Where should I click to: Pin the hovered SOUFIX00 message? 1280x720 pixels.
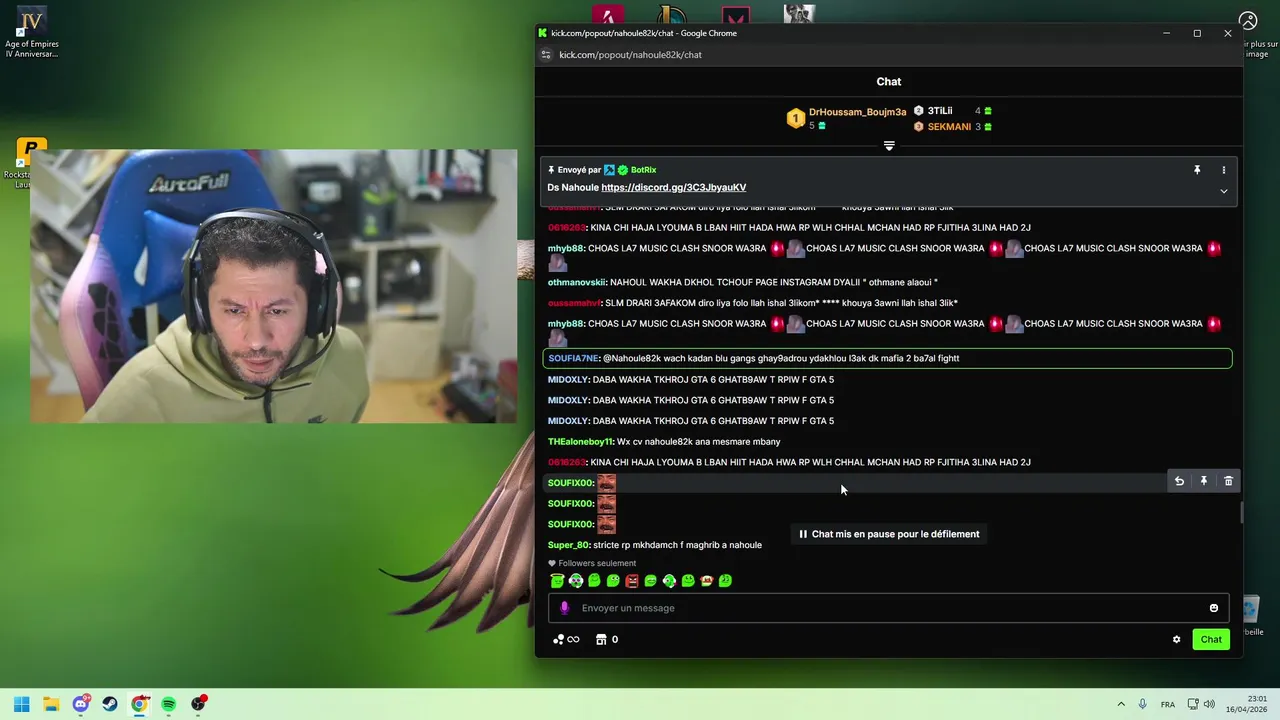coord(1204,481)
